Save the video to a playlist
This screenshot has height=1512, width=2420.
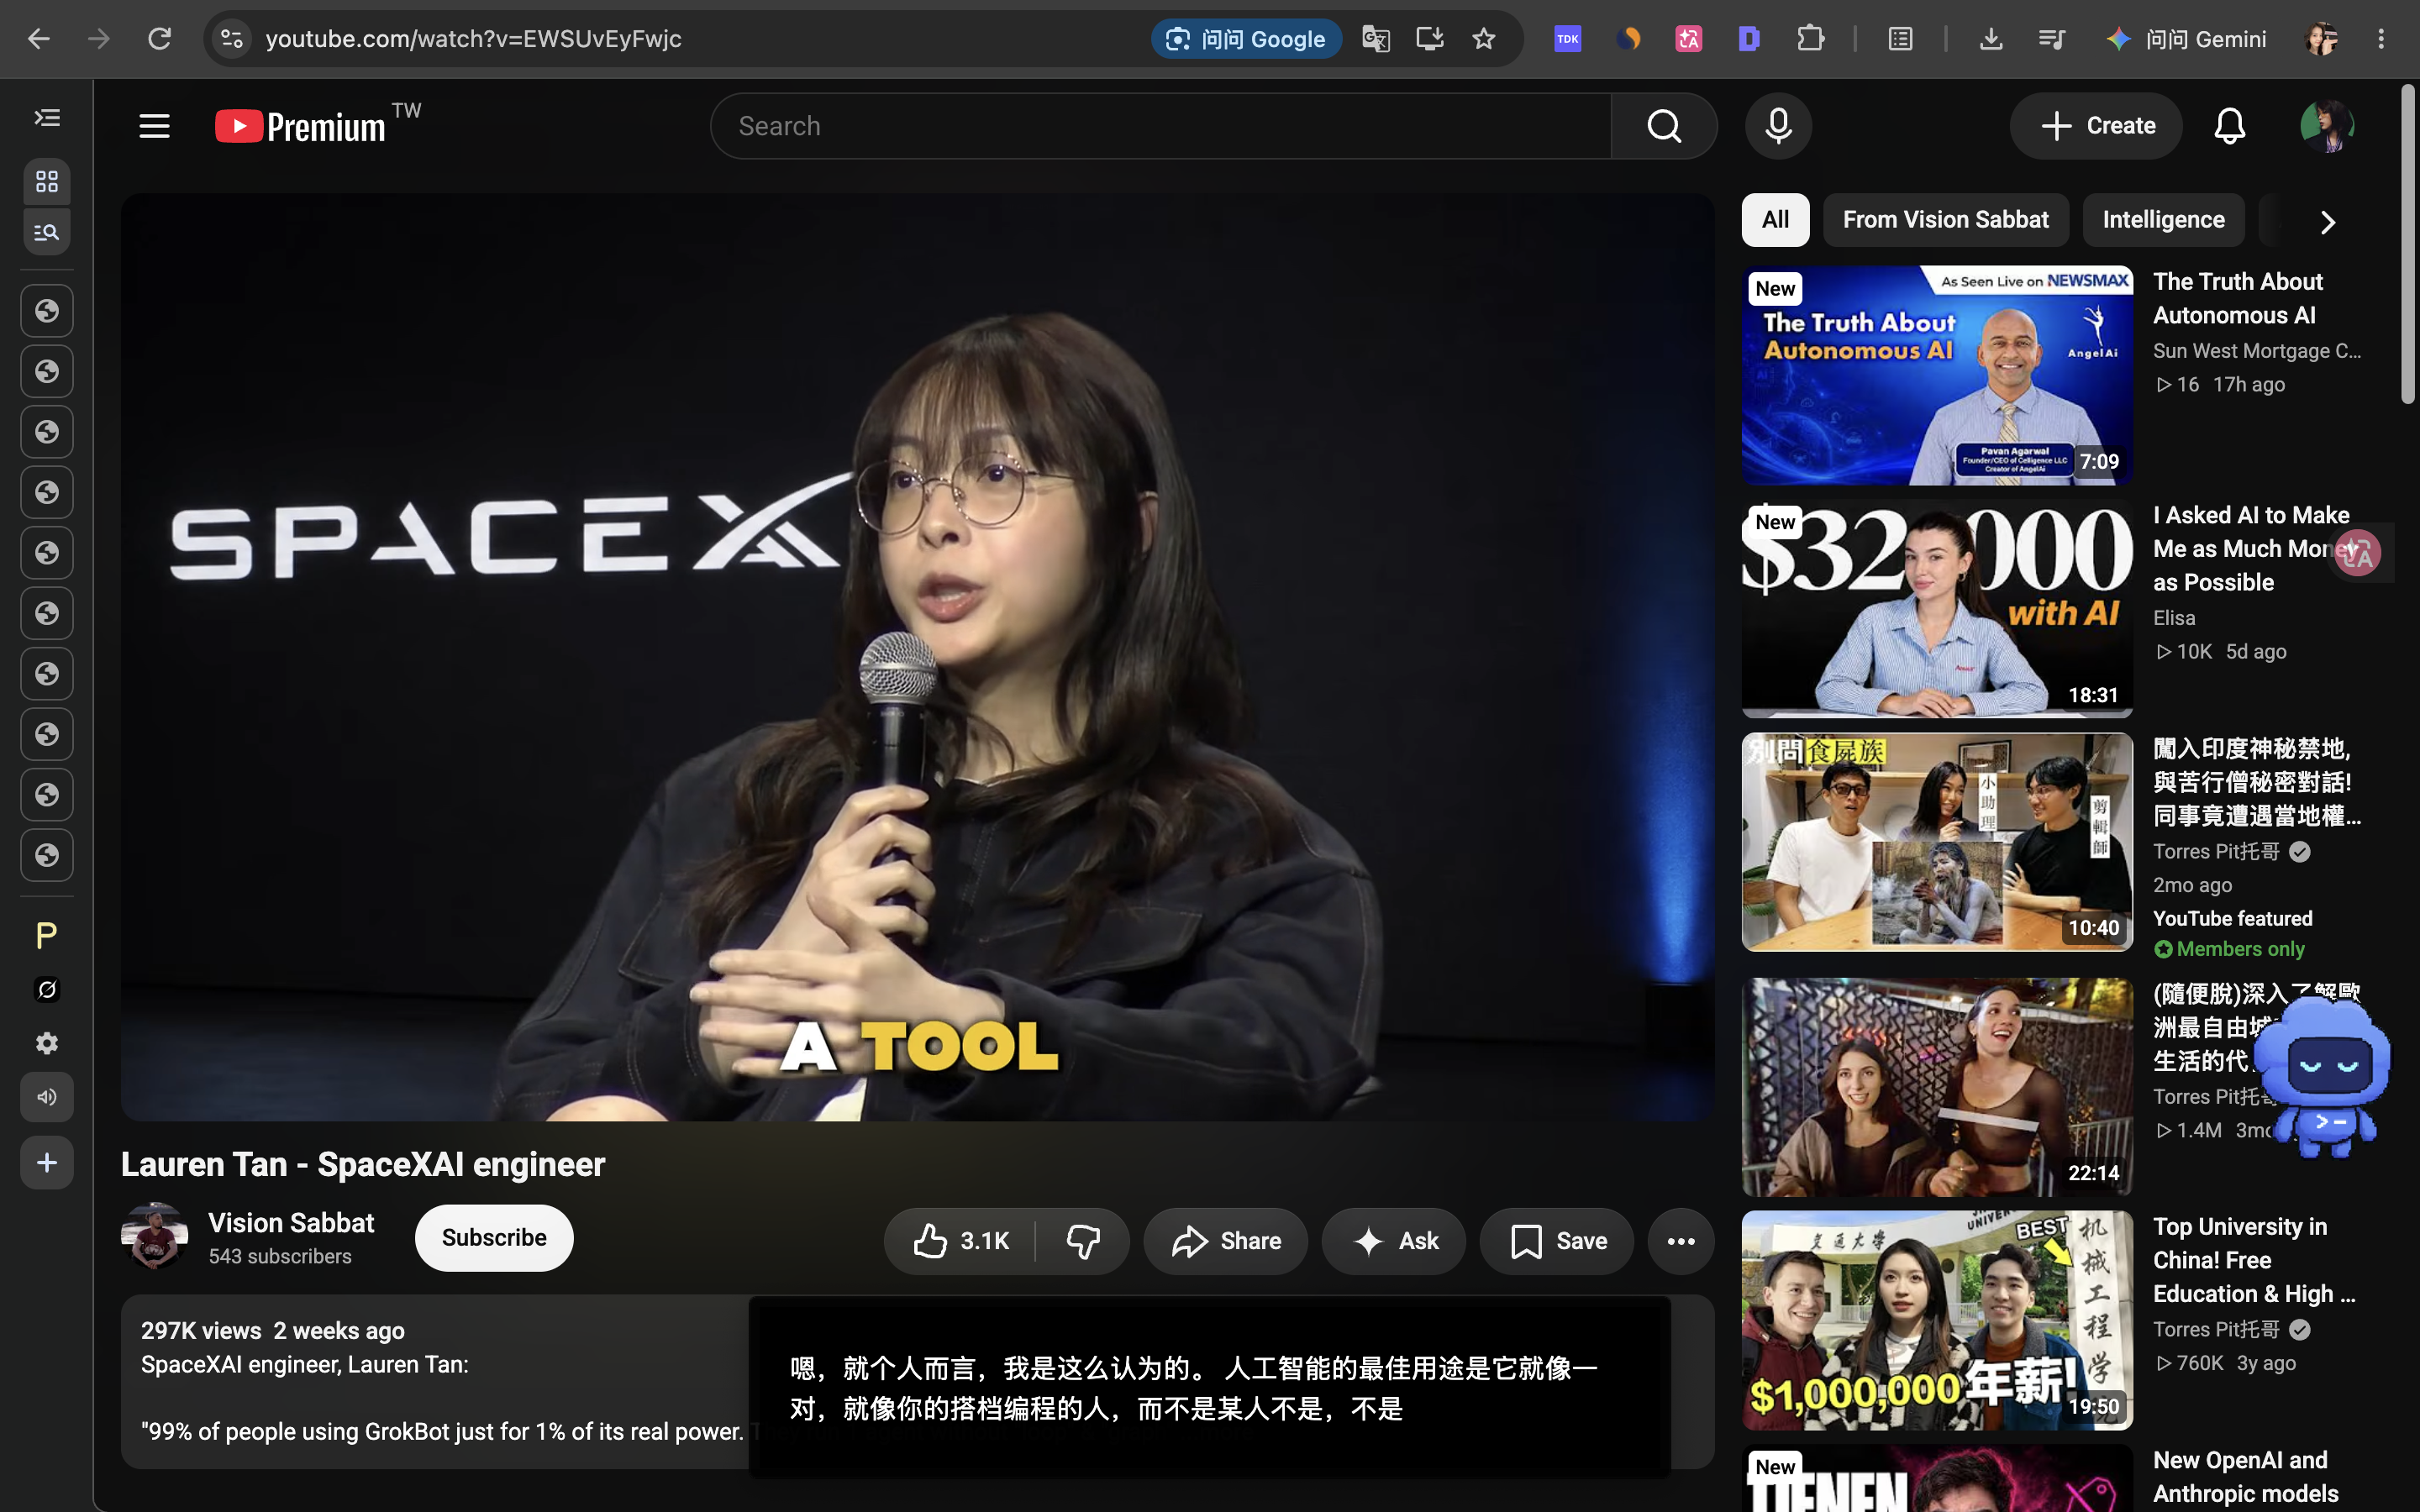coord(1557,1241)
